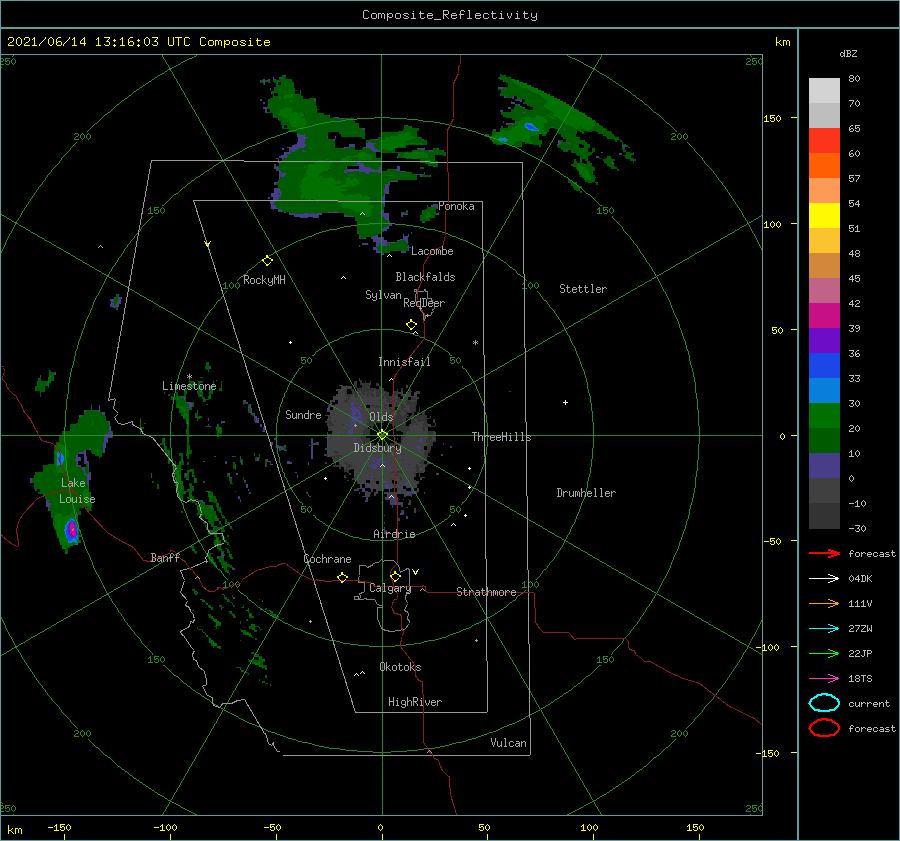Viewport: 900px width, 841px height.
Task: Click the 18TS legend label text
Action: point(860,679)
